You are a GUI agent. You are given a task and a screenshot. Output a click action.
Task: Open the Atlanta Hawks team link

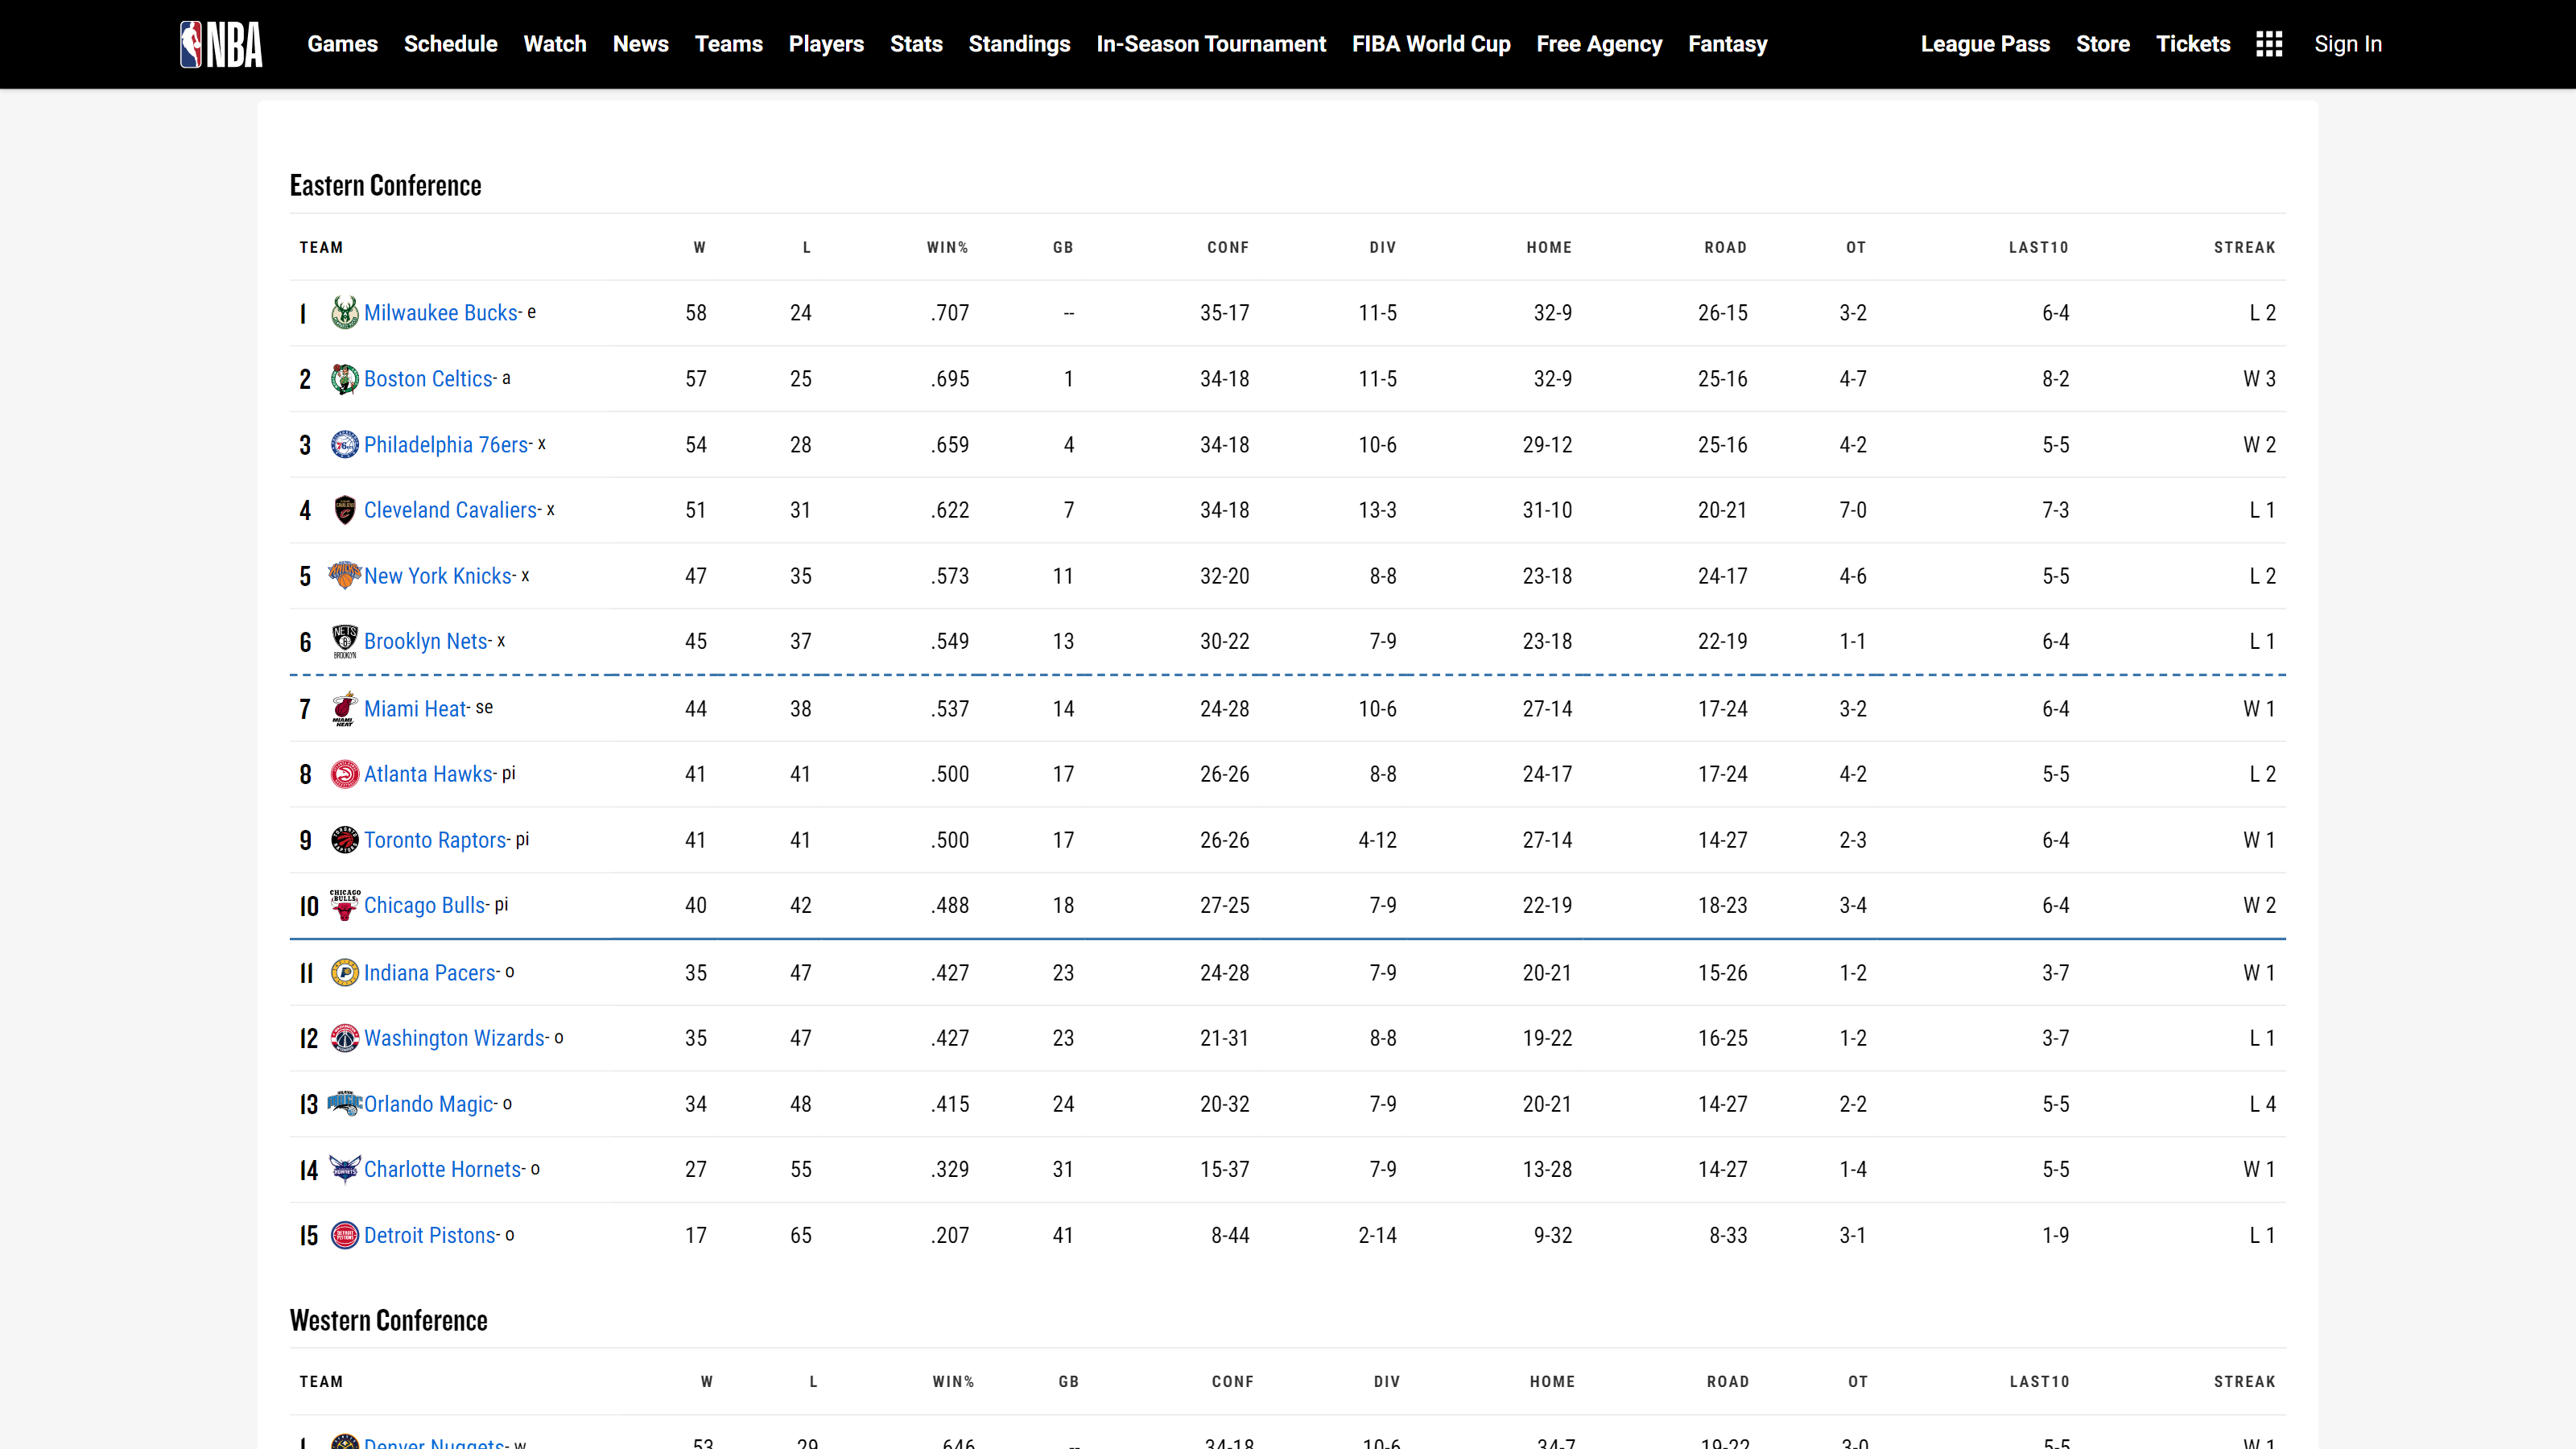(428, 774)
